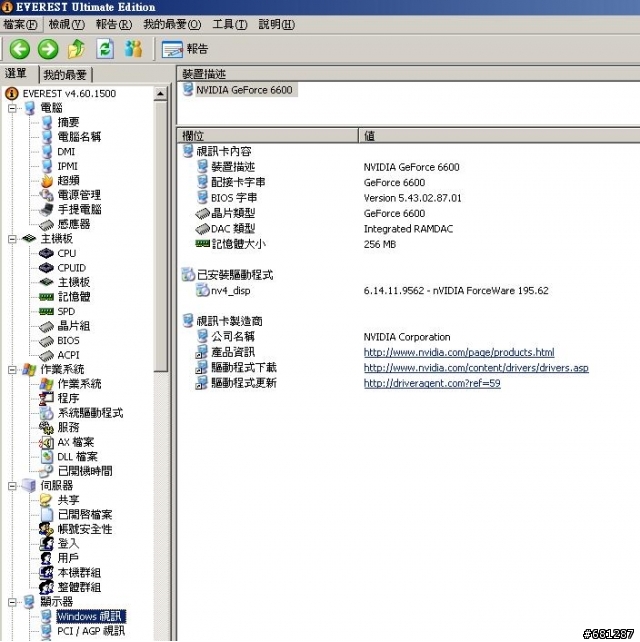Click the 電源管理 power icon

click(x=47, y=195)
